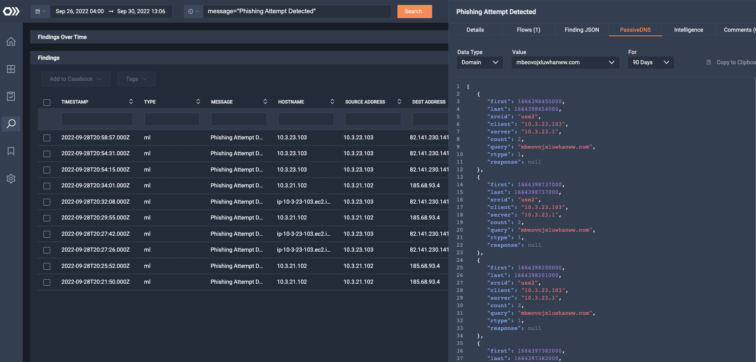Click dest address 82.141.230.141 in the 20:58:57 row
Viewport: 756px width, 362px height.
point(429,138)
